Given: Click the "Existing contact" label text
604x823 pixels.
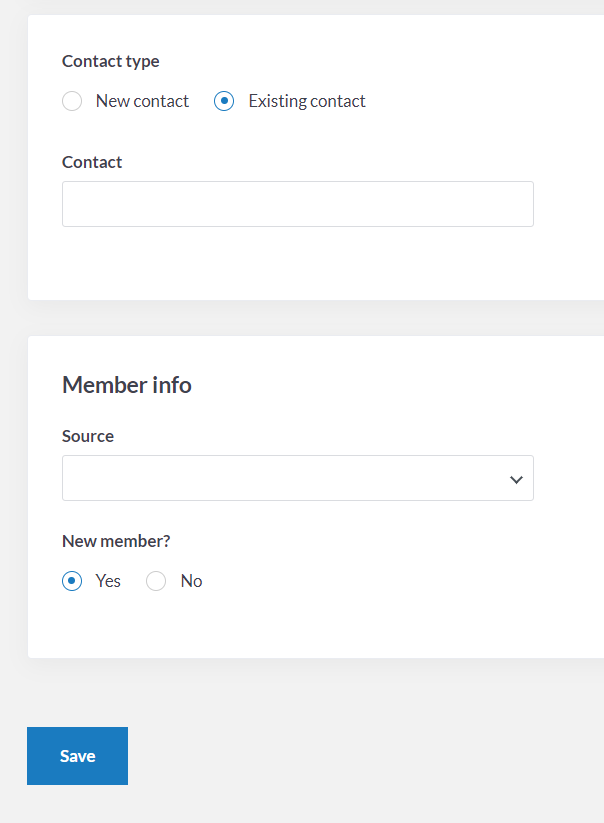Looking at the screenshot, I should [x=307, y=101].
